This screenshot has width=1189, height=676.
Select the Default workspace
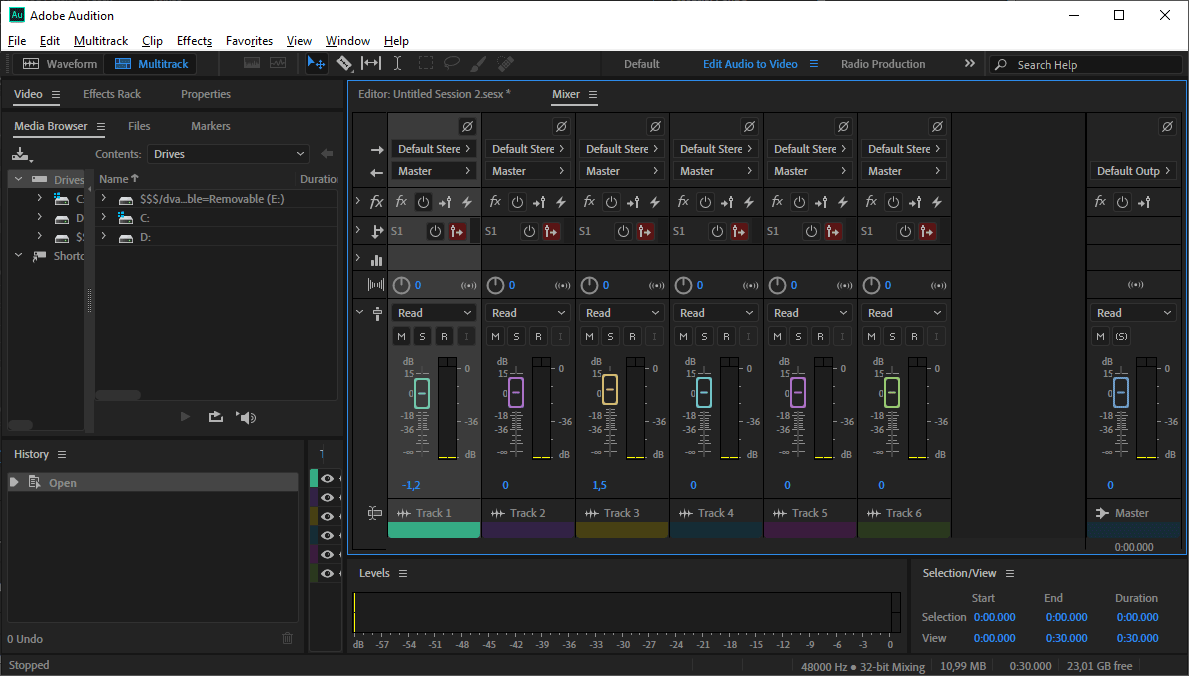pos(642,64)
